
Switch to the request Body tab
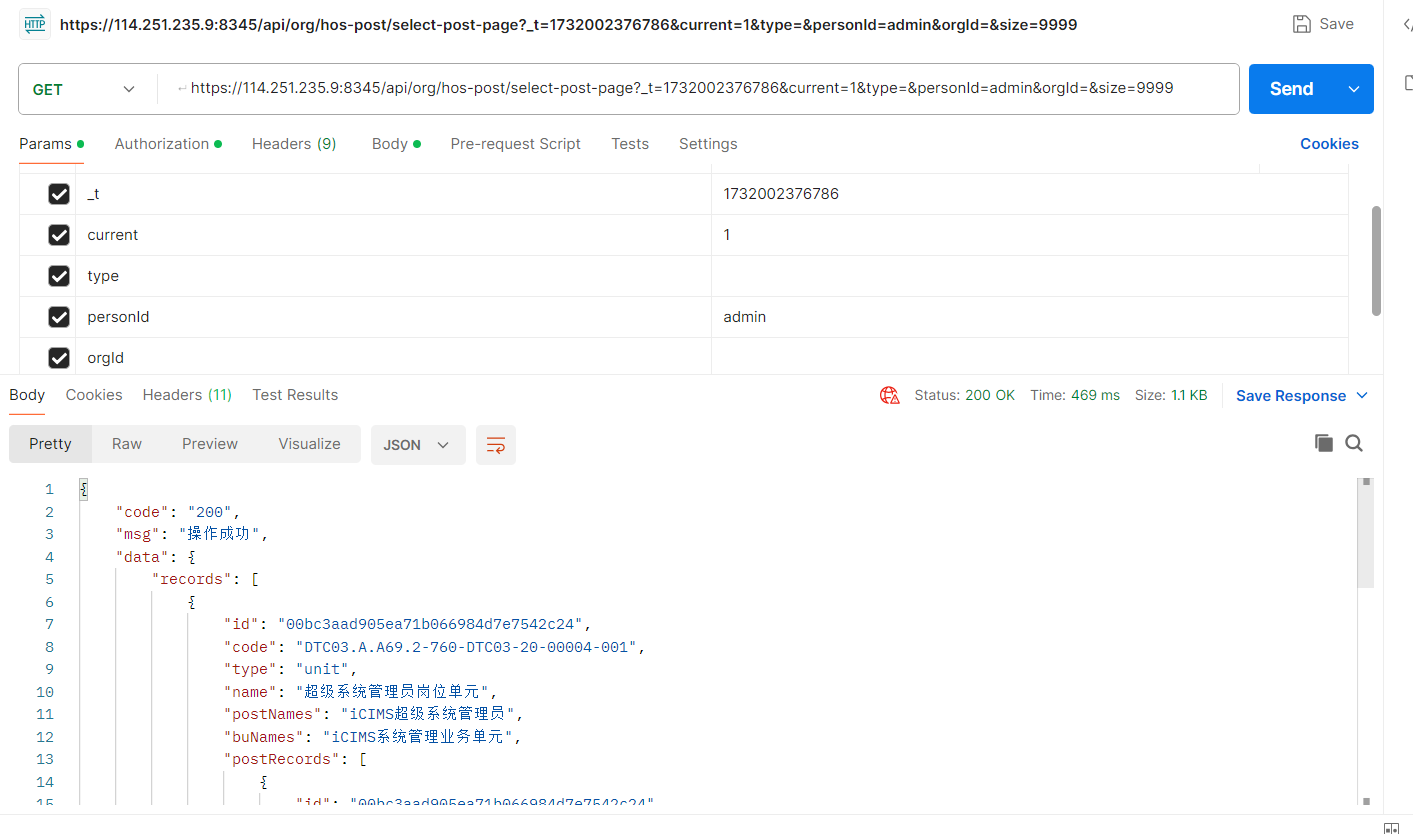tap(396, 144)
